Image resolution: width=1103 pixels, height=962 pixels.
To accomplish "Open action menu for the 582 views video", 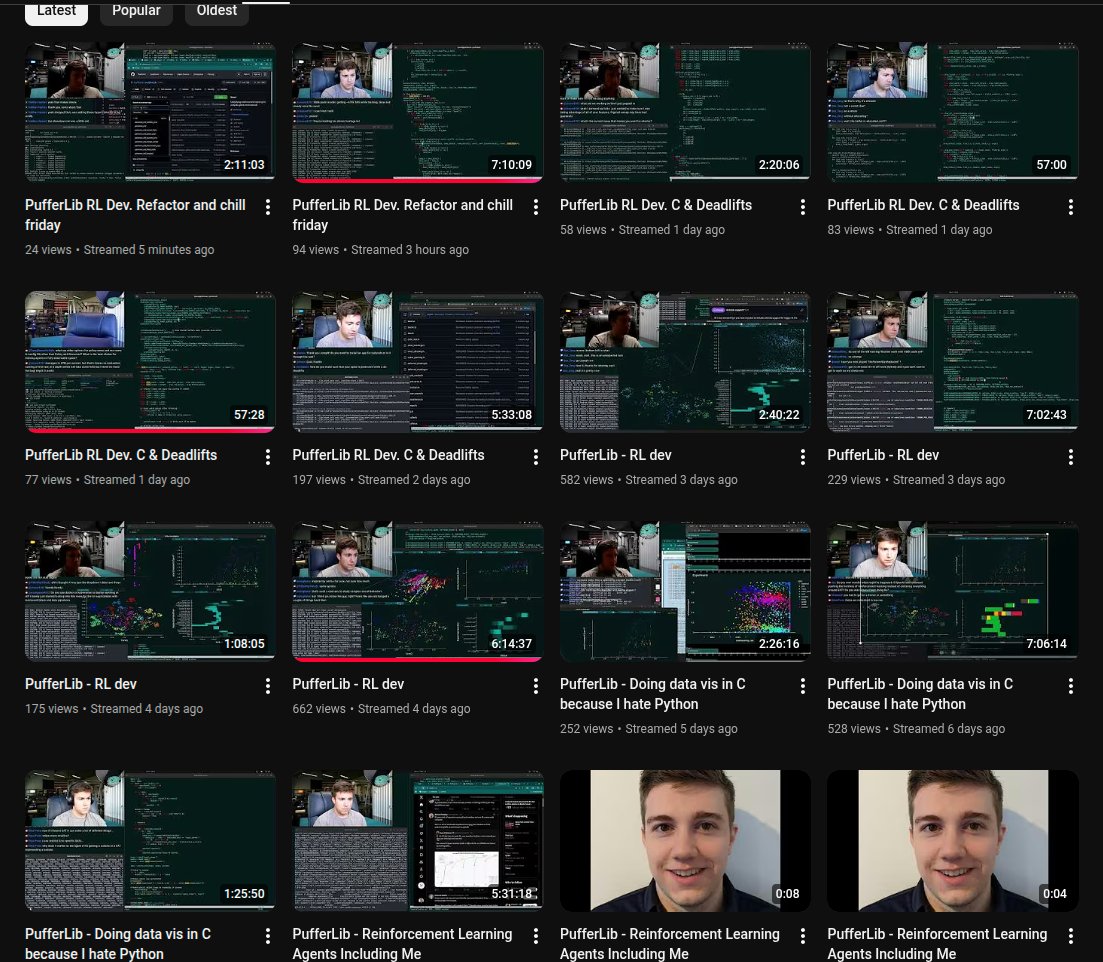I will [x=803, y=457].
